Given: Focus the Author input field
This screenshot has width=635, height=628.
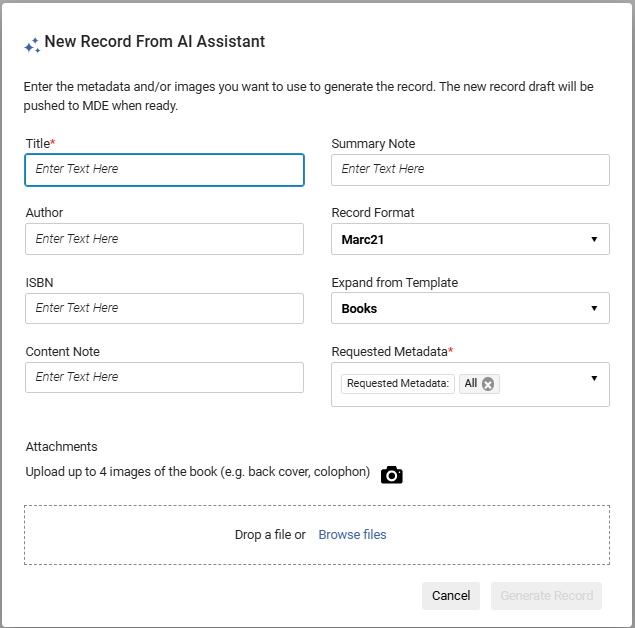Looking at the screenshot, I should coord(164,239).
